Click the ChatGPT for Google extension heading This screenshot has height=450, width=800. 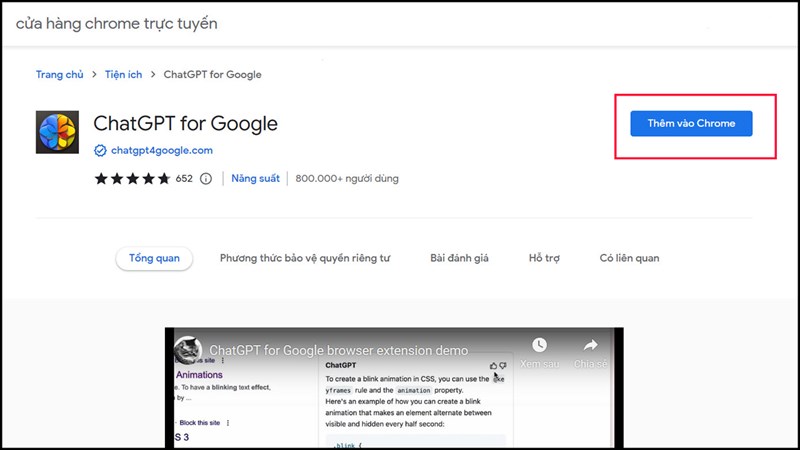(x=186, y=123)
